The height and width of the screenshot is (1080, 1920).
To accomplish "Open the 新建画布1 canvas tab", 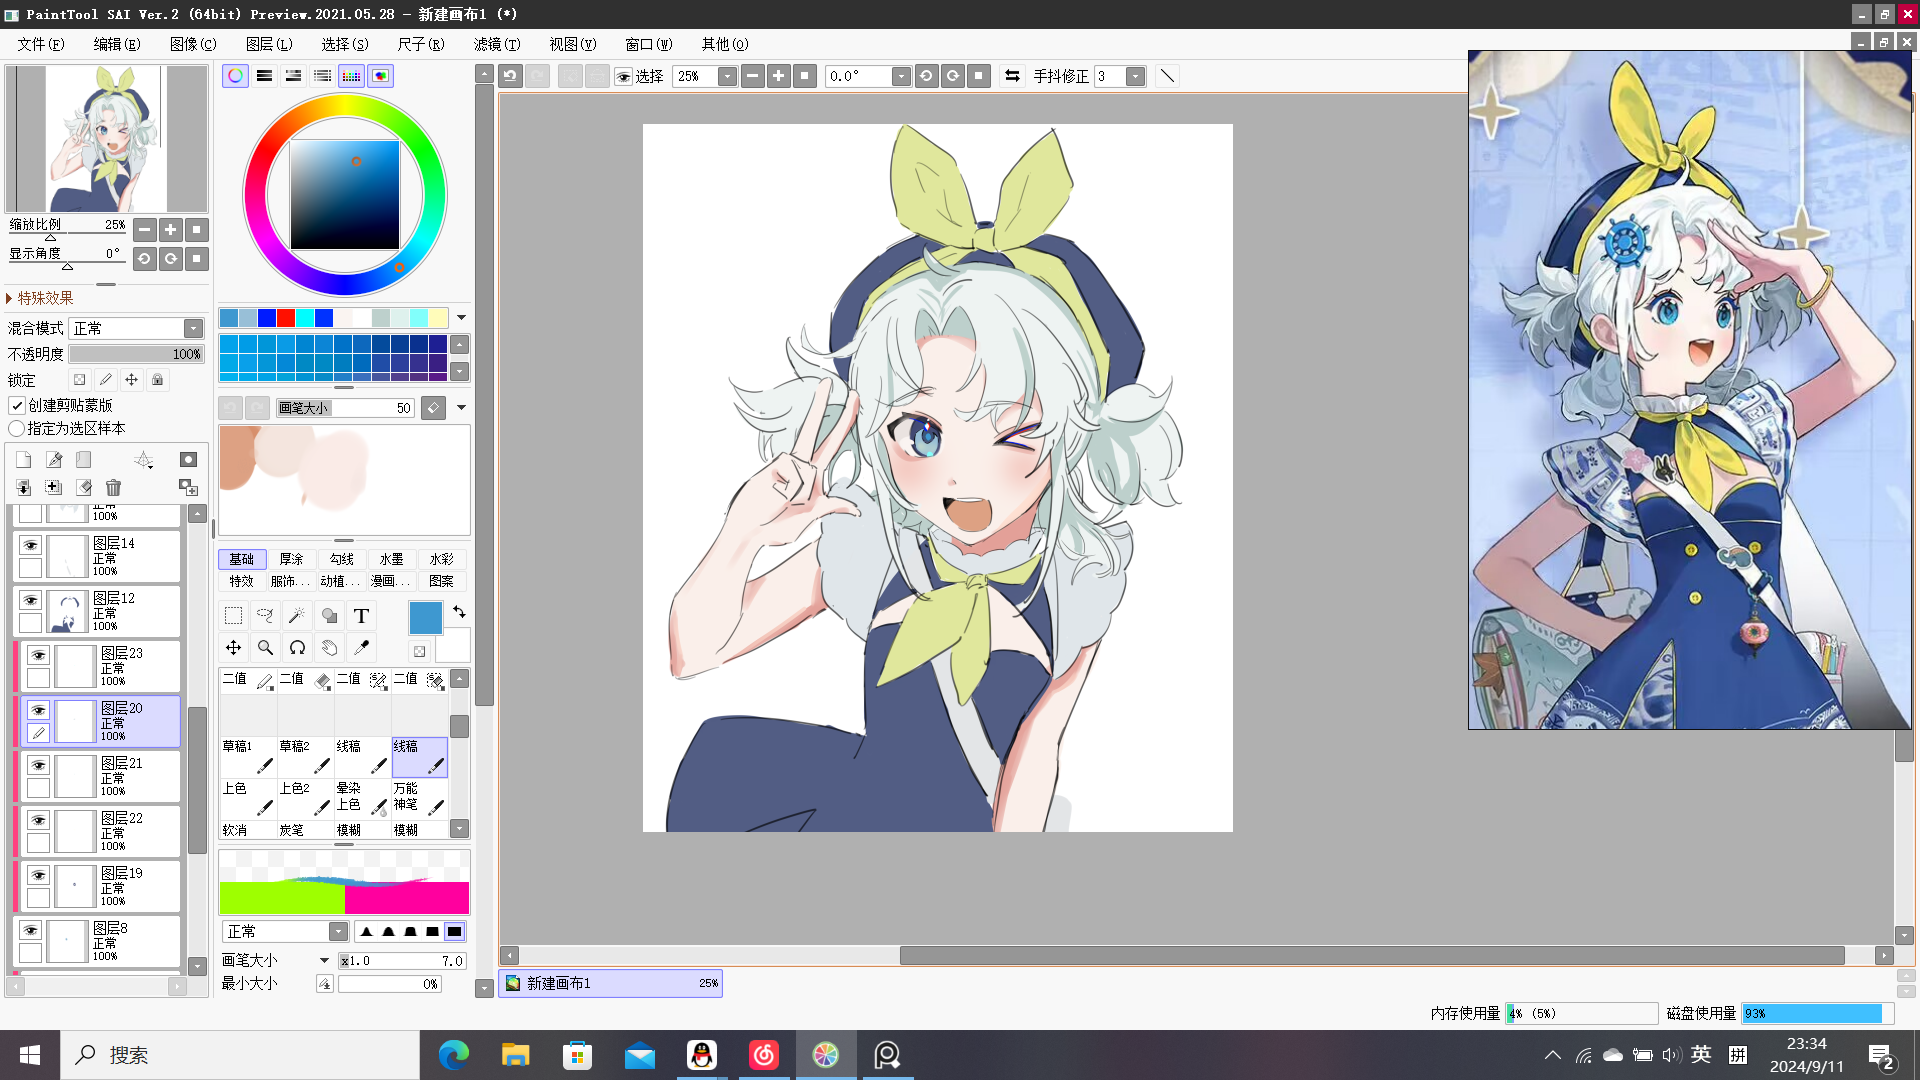I will click(x=610, y=983).
